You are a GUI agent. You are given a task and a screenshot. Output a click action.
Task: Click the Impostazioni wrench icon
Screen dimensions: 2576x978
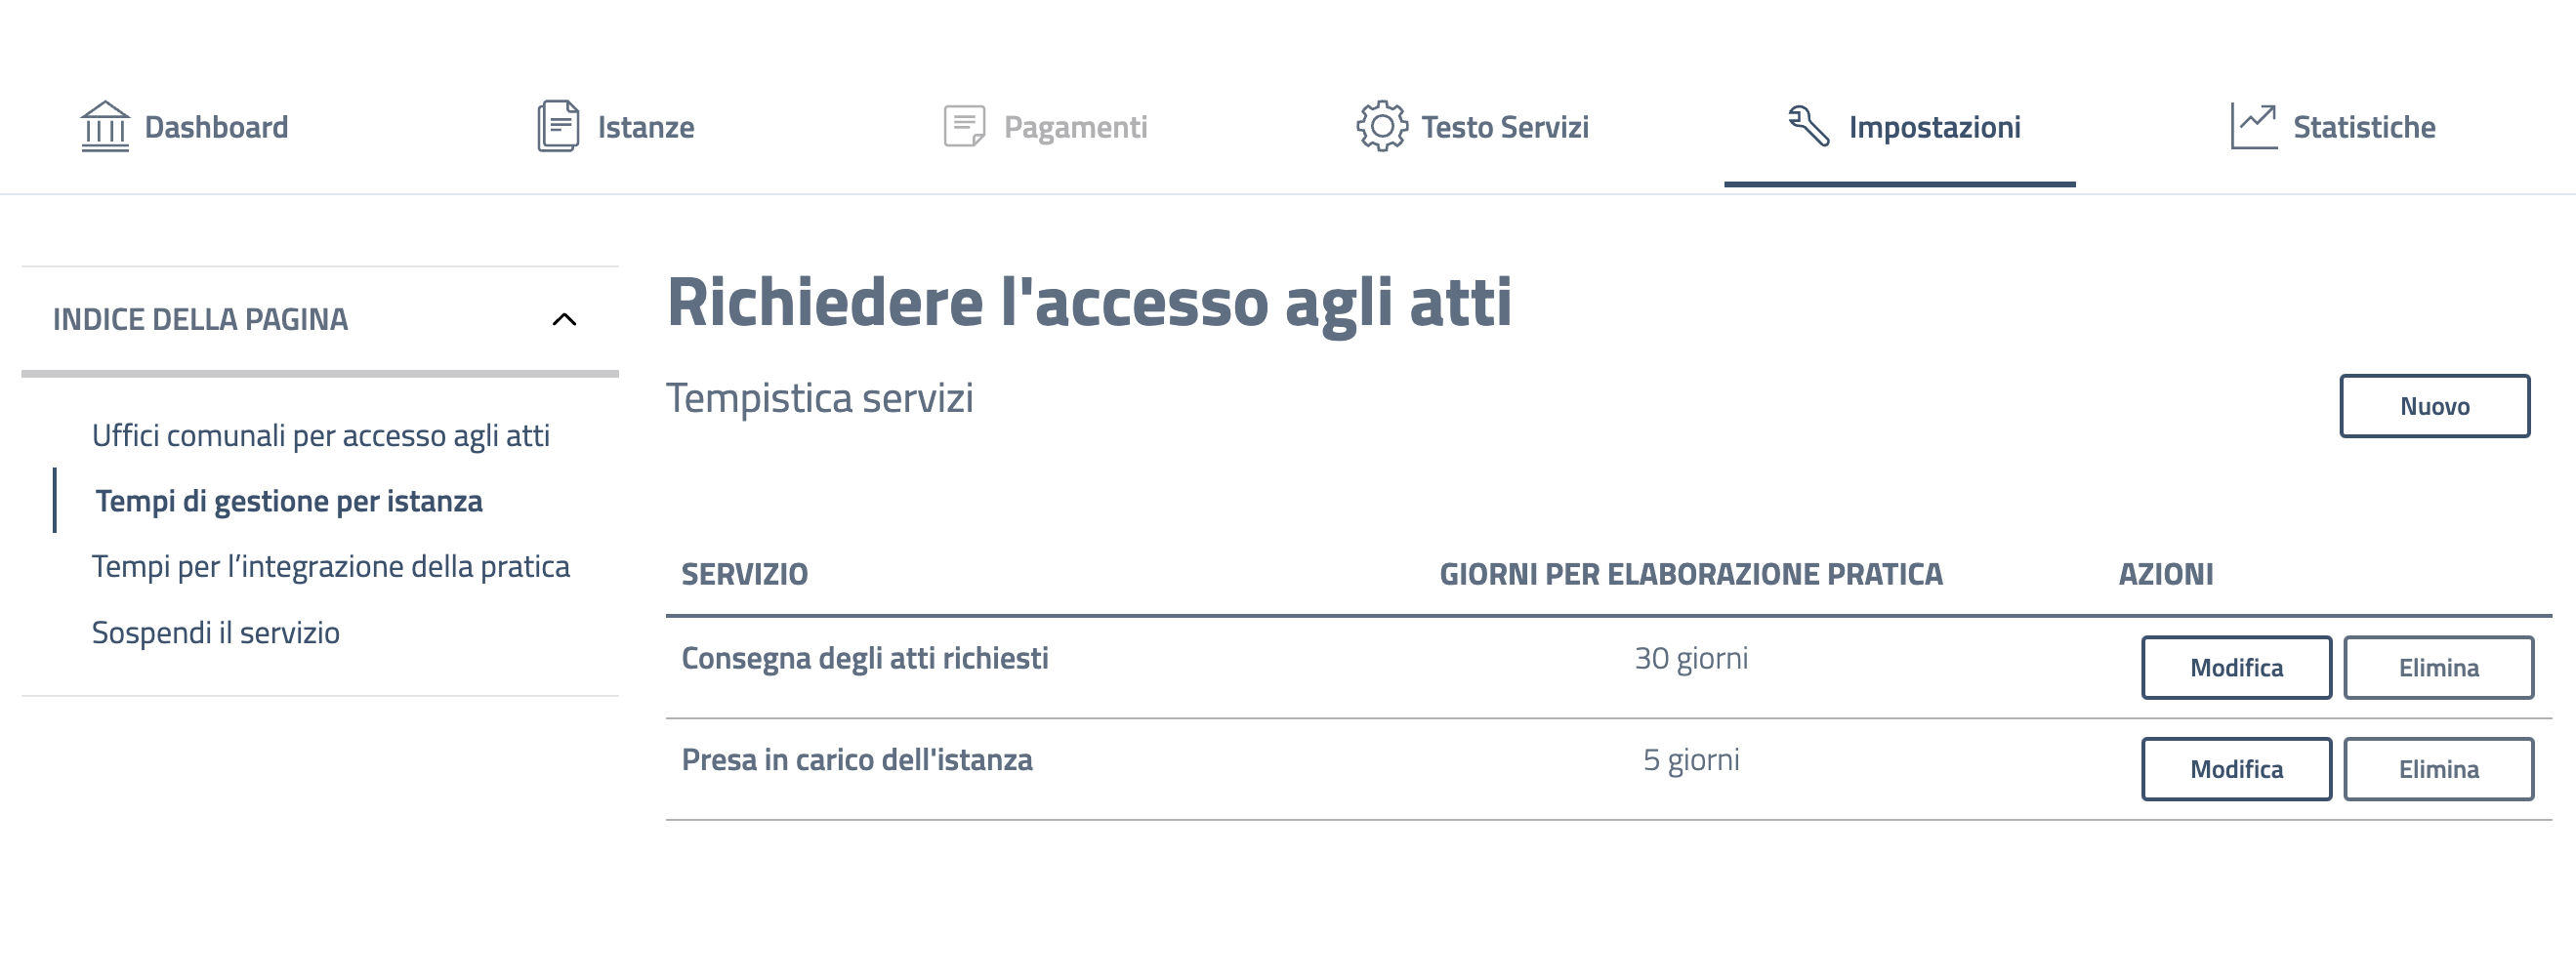[1808, 127]
